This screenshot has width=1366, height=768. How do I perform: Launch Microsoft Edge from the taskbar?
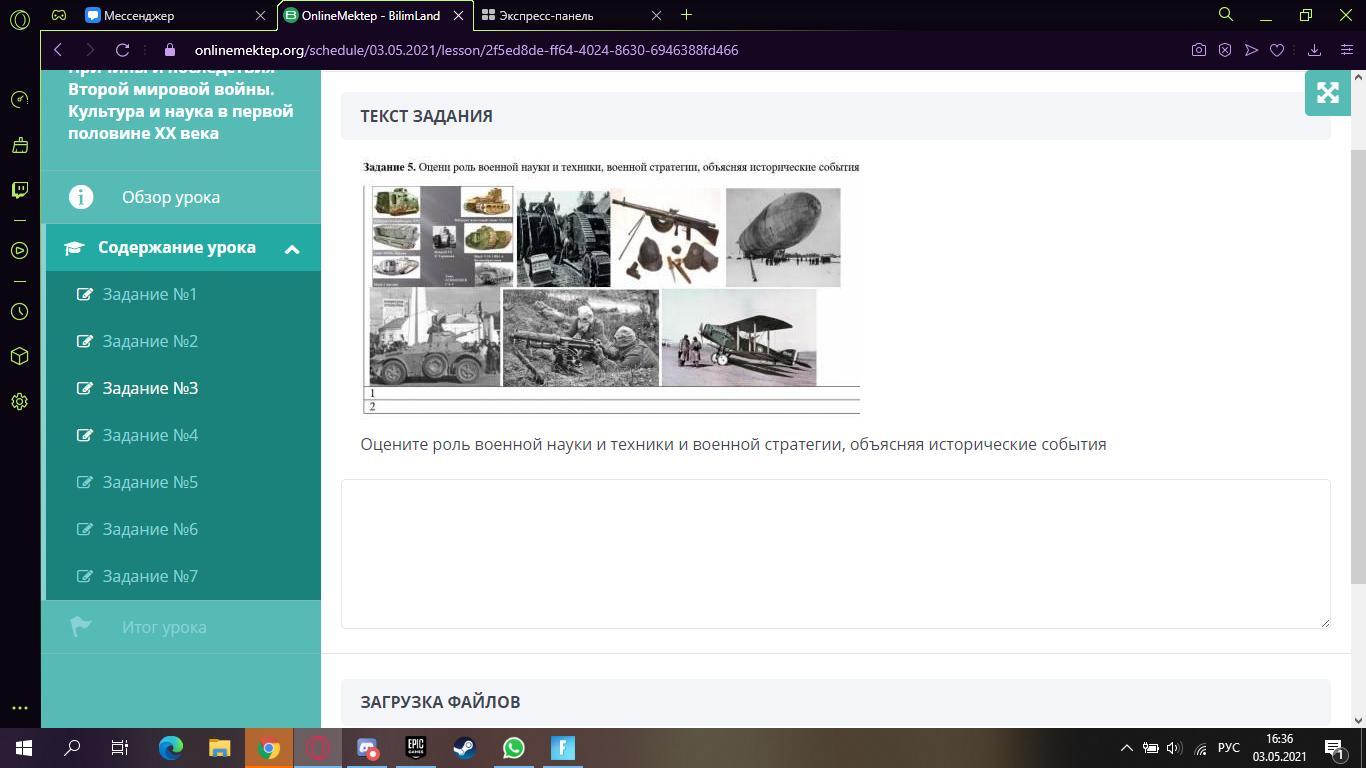click(171, 748)
